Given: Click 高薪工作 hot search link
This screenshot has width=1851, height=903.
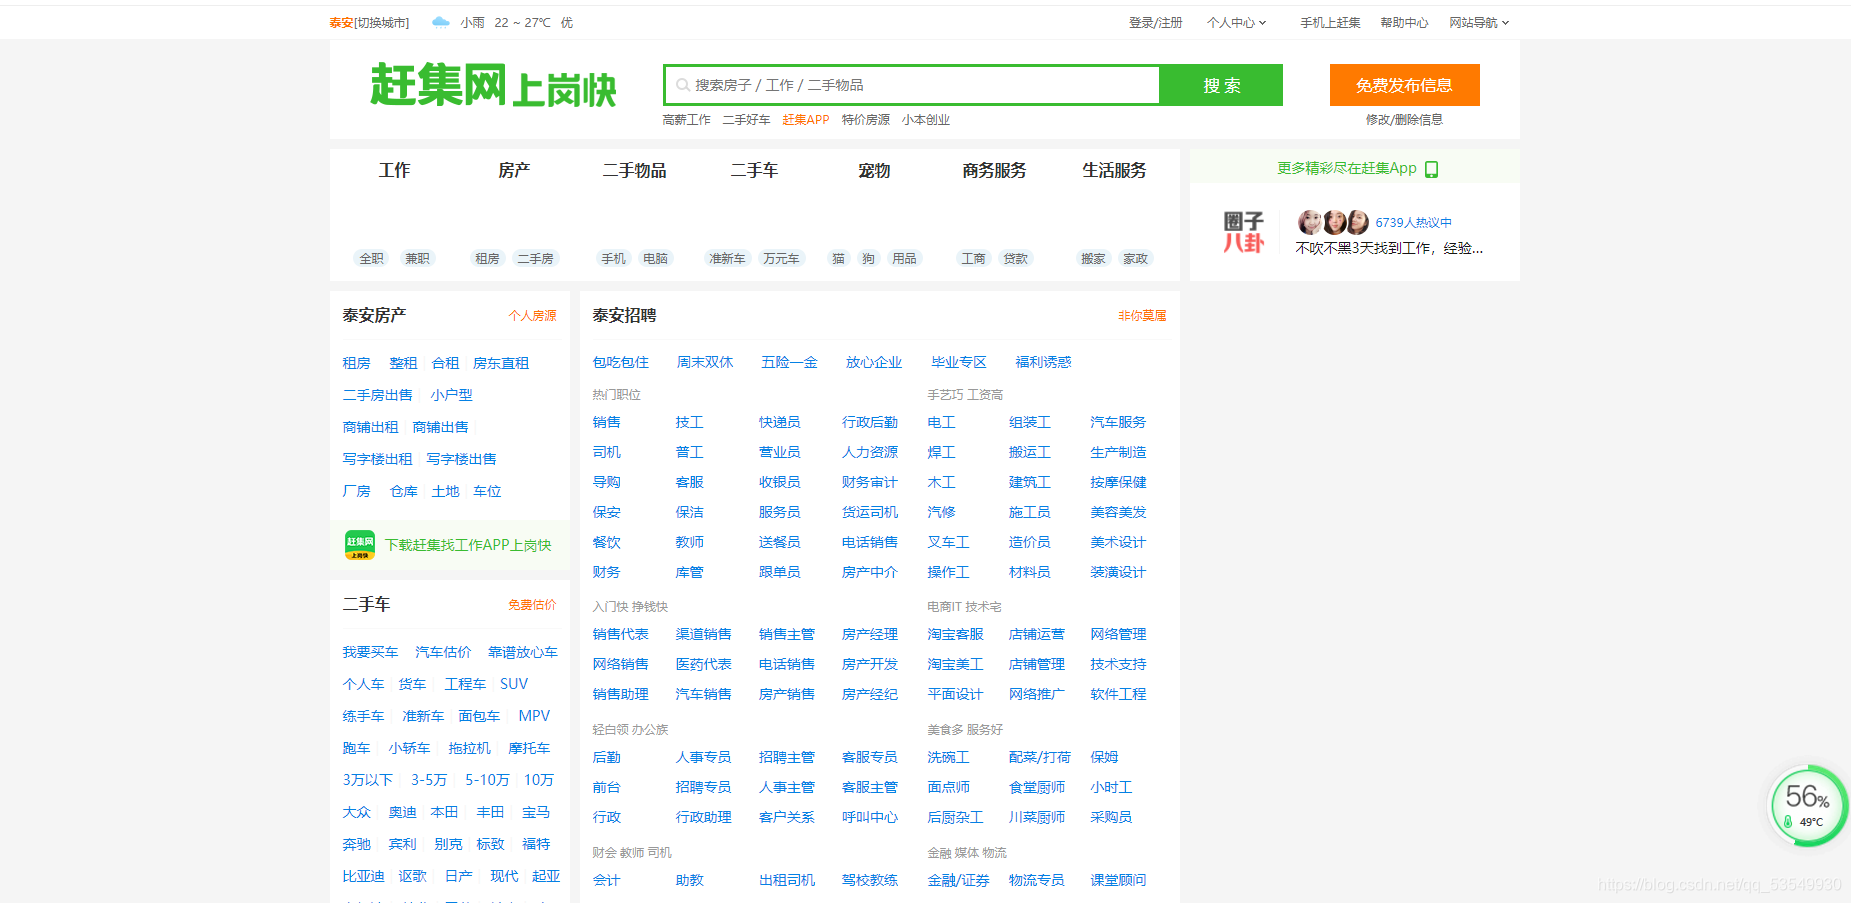Looking at the screenshot, I should 686,119.
